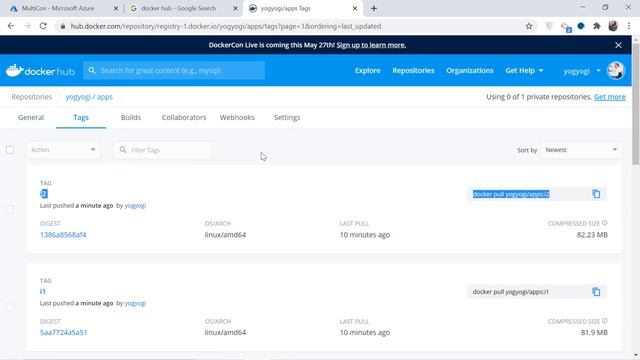Go back using browser back arrow

pos(11,26)
